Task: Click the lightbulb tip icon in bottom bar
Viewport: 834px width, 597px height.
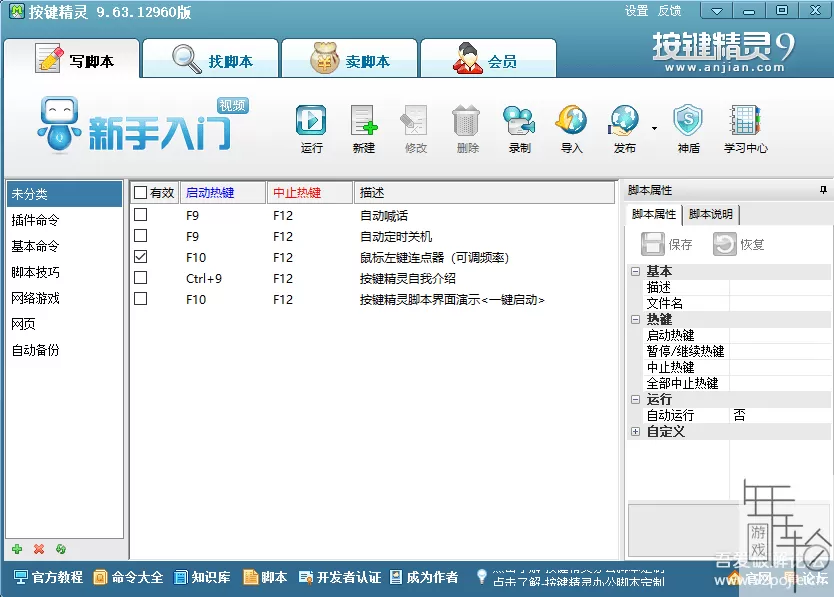Action: tap(481, 576)
